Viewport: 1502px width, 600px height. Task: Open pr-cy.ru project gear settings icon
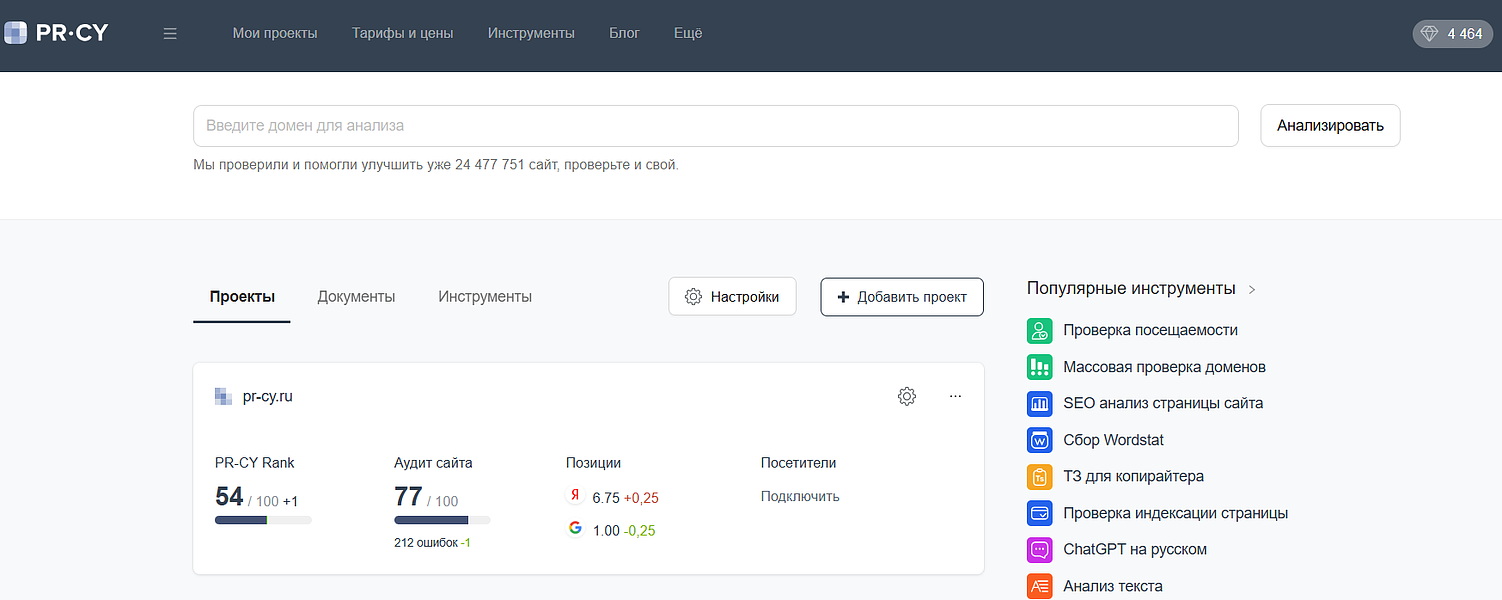(907, 397)
